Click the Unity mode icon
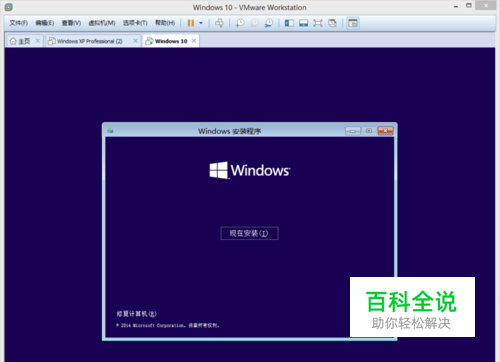 pos(332,23)
